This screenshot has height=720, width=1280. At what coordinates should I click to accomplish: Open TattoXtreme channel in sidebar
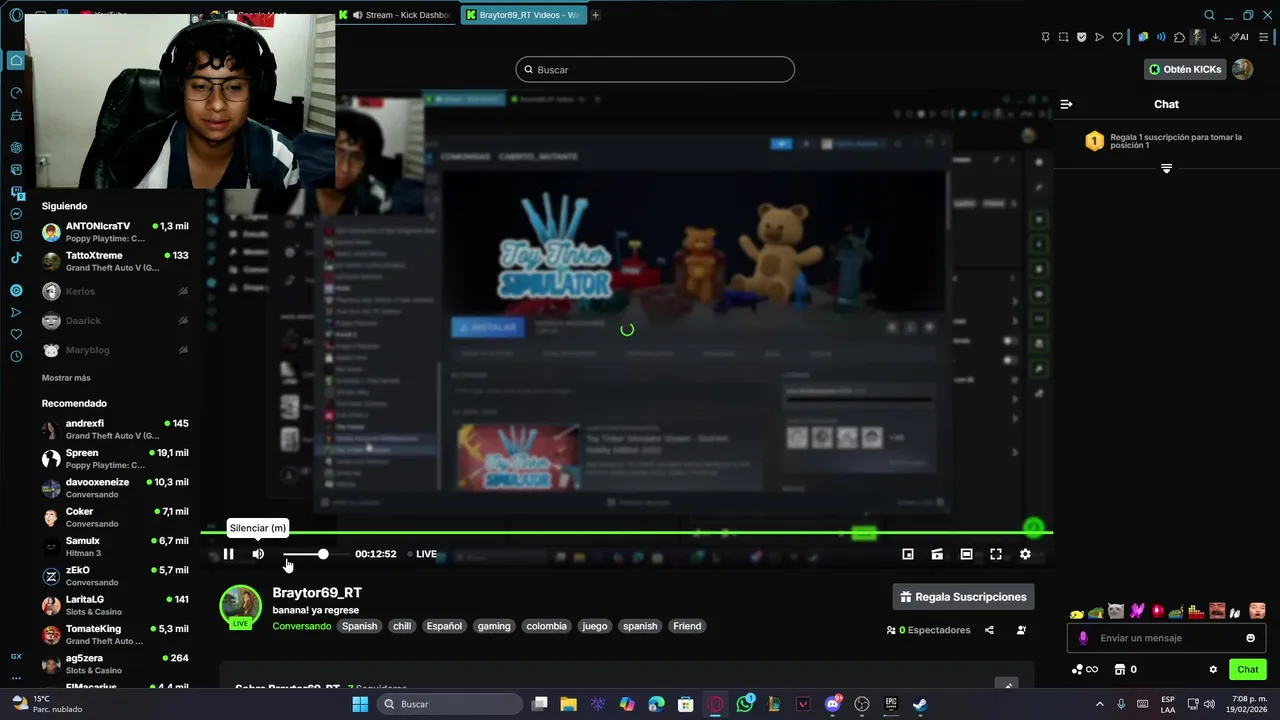(115, 262)
